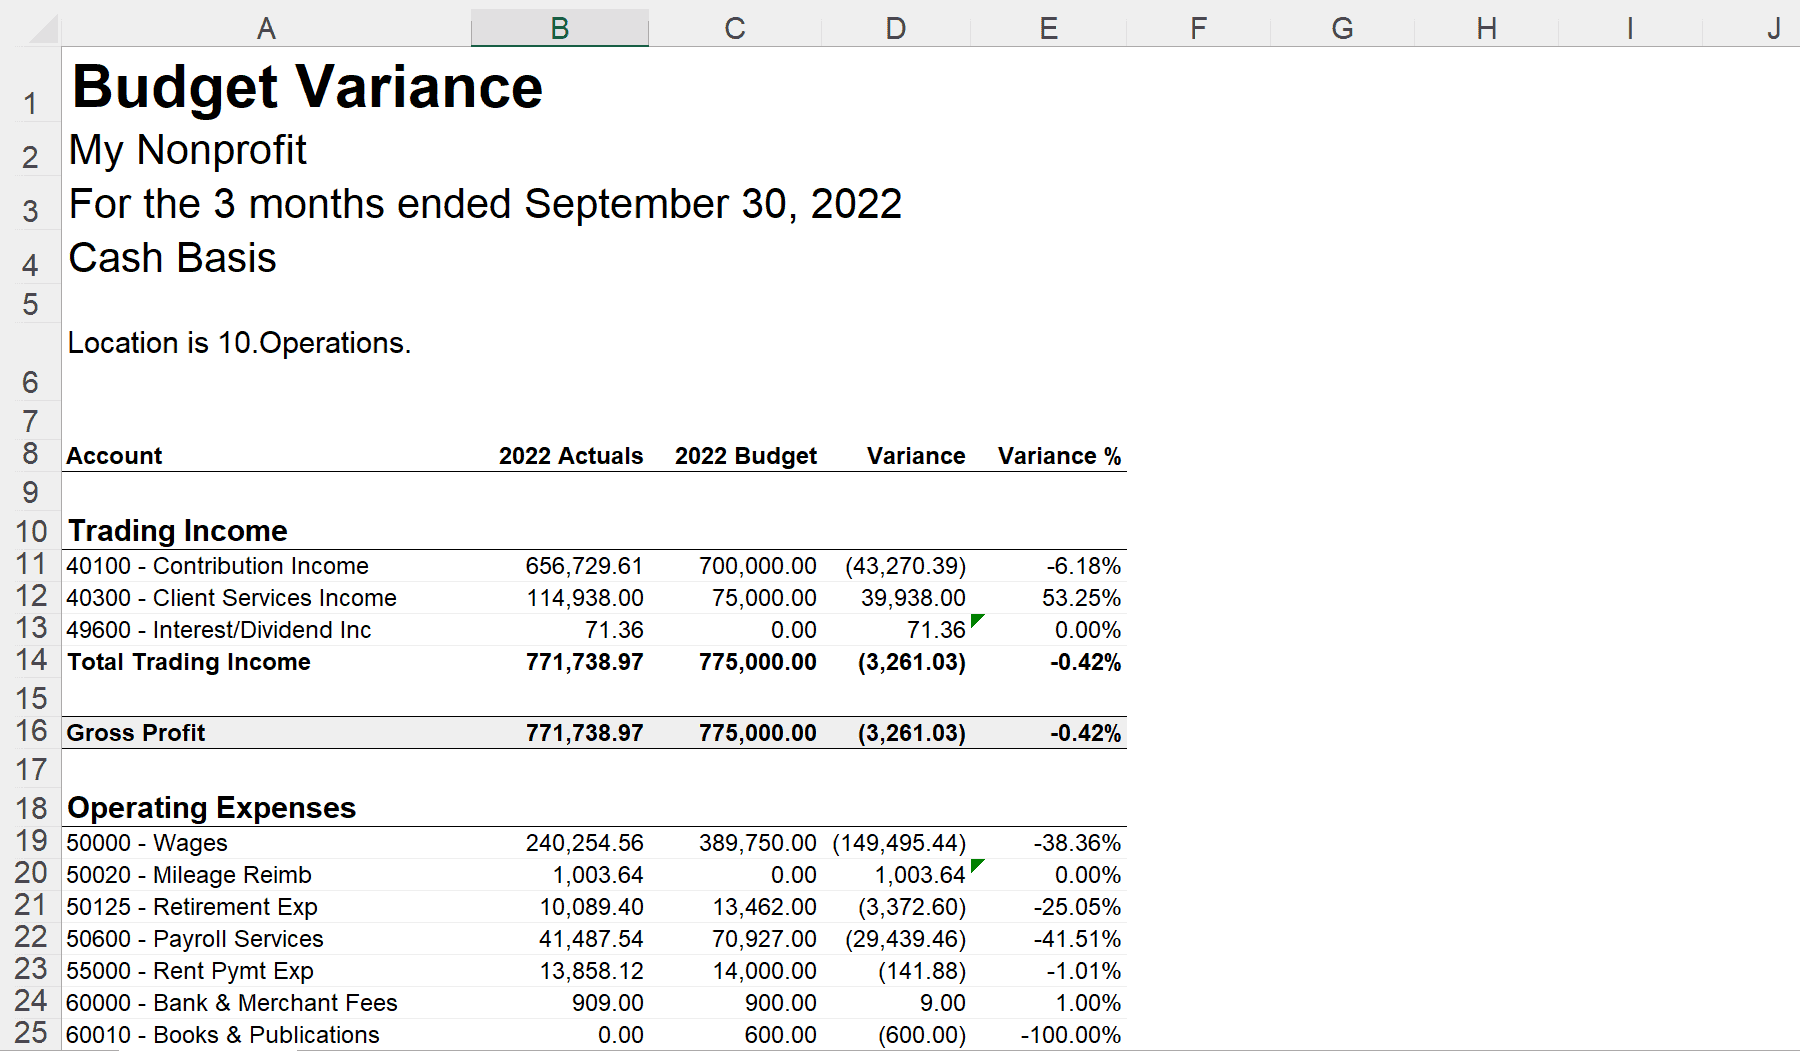Click the Trading Income section heading
Viewport: 1800px width, 1051px height.
coord(177,530)
